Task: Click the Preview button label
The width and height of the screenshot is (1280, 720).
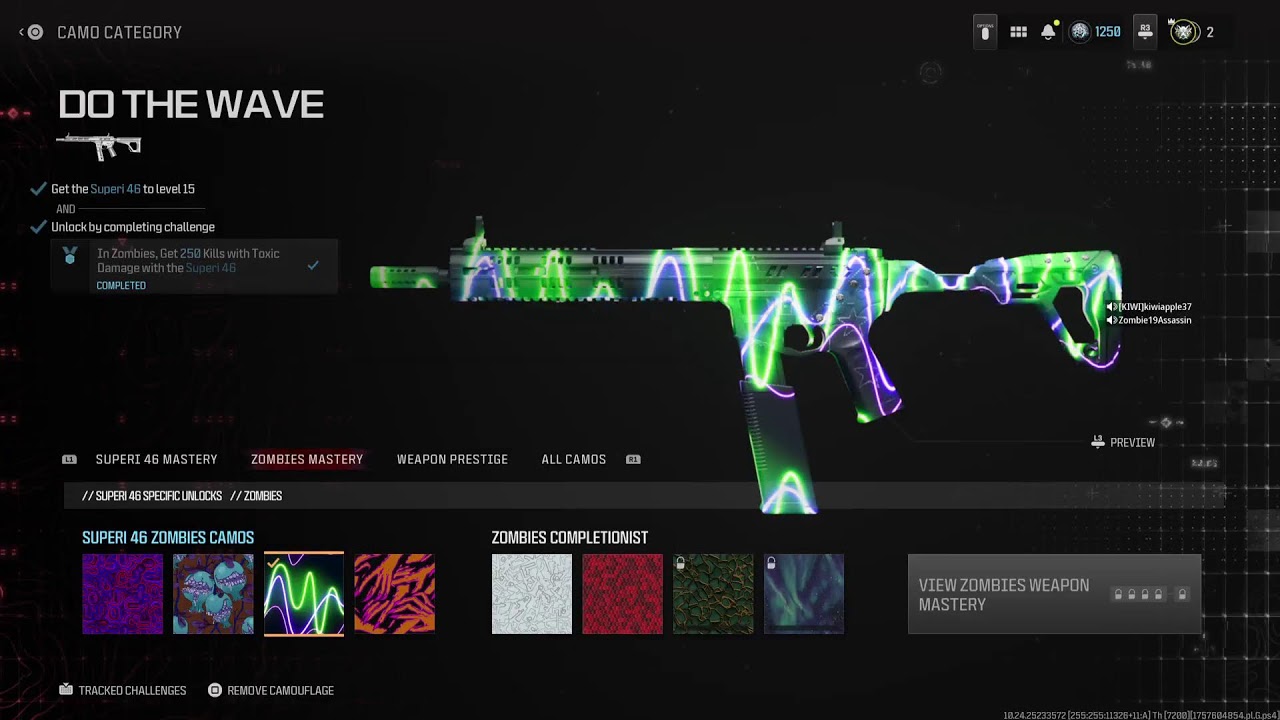Action: 1132,442
